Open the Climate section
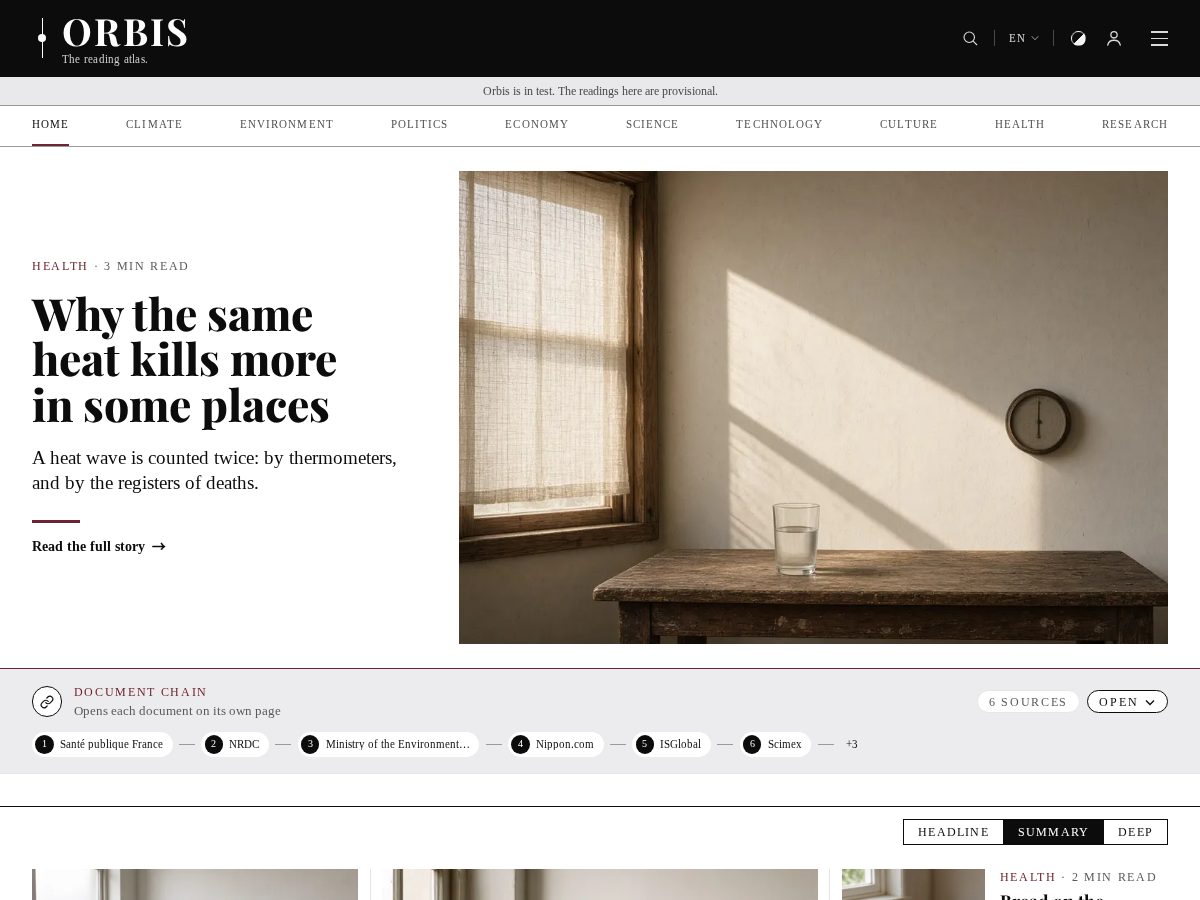This screenshot has width=1200, height=900. (x=154, y=124)
